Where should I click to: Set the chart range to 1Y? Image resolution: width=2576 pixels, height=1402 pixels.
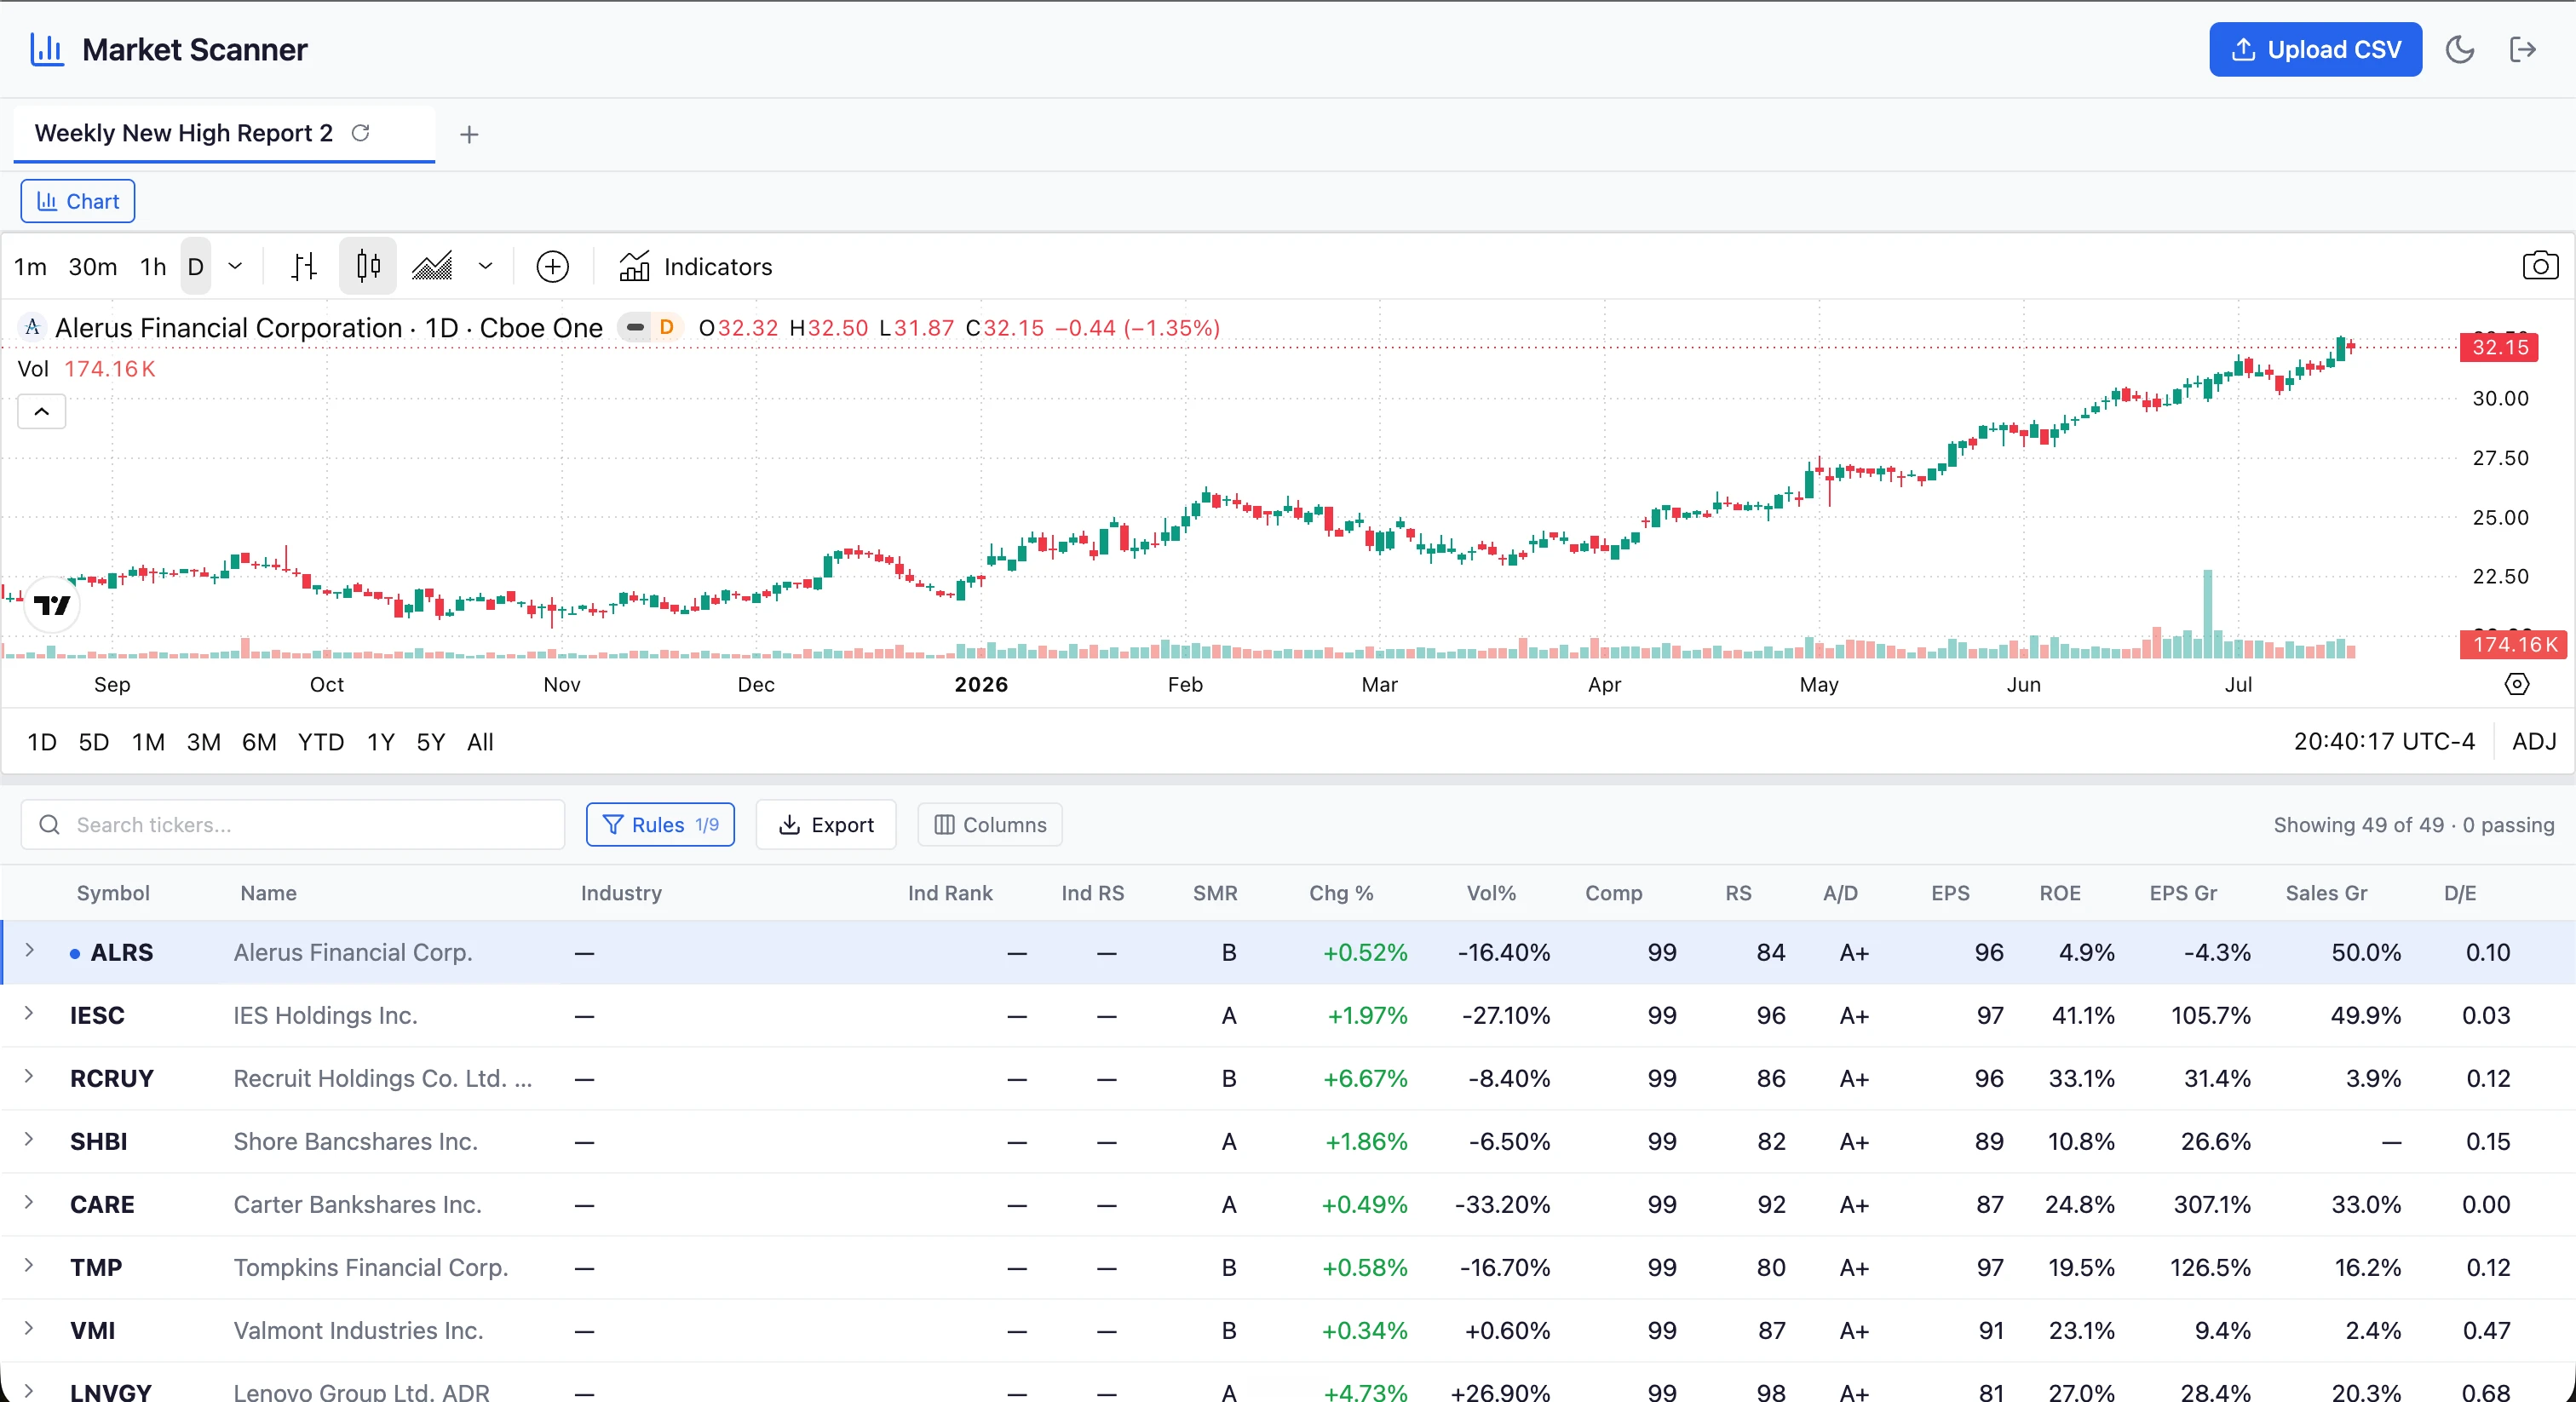381,742
